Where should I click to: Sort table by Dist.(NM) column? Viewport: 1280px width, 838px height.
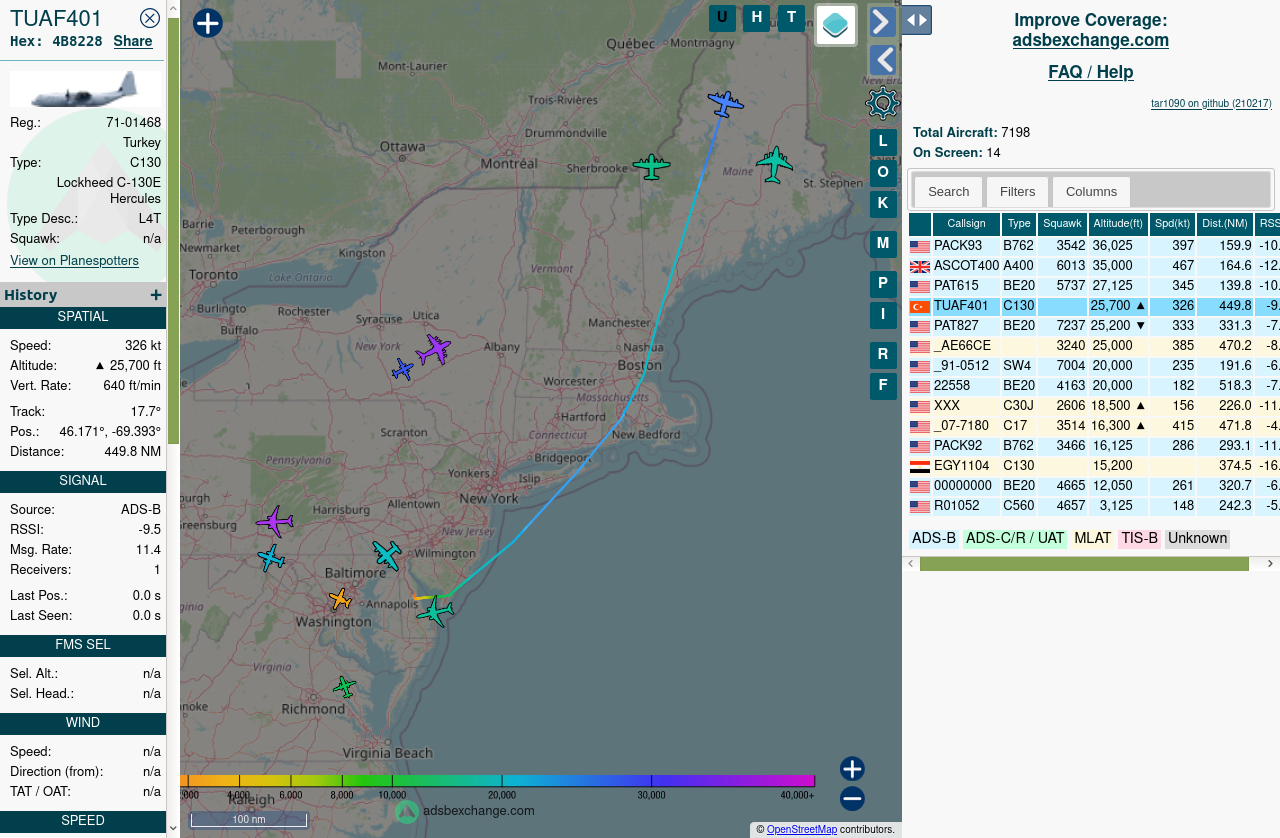pos(1225,224)
